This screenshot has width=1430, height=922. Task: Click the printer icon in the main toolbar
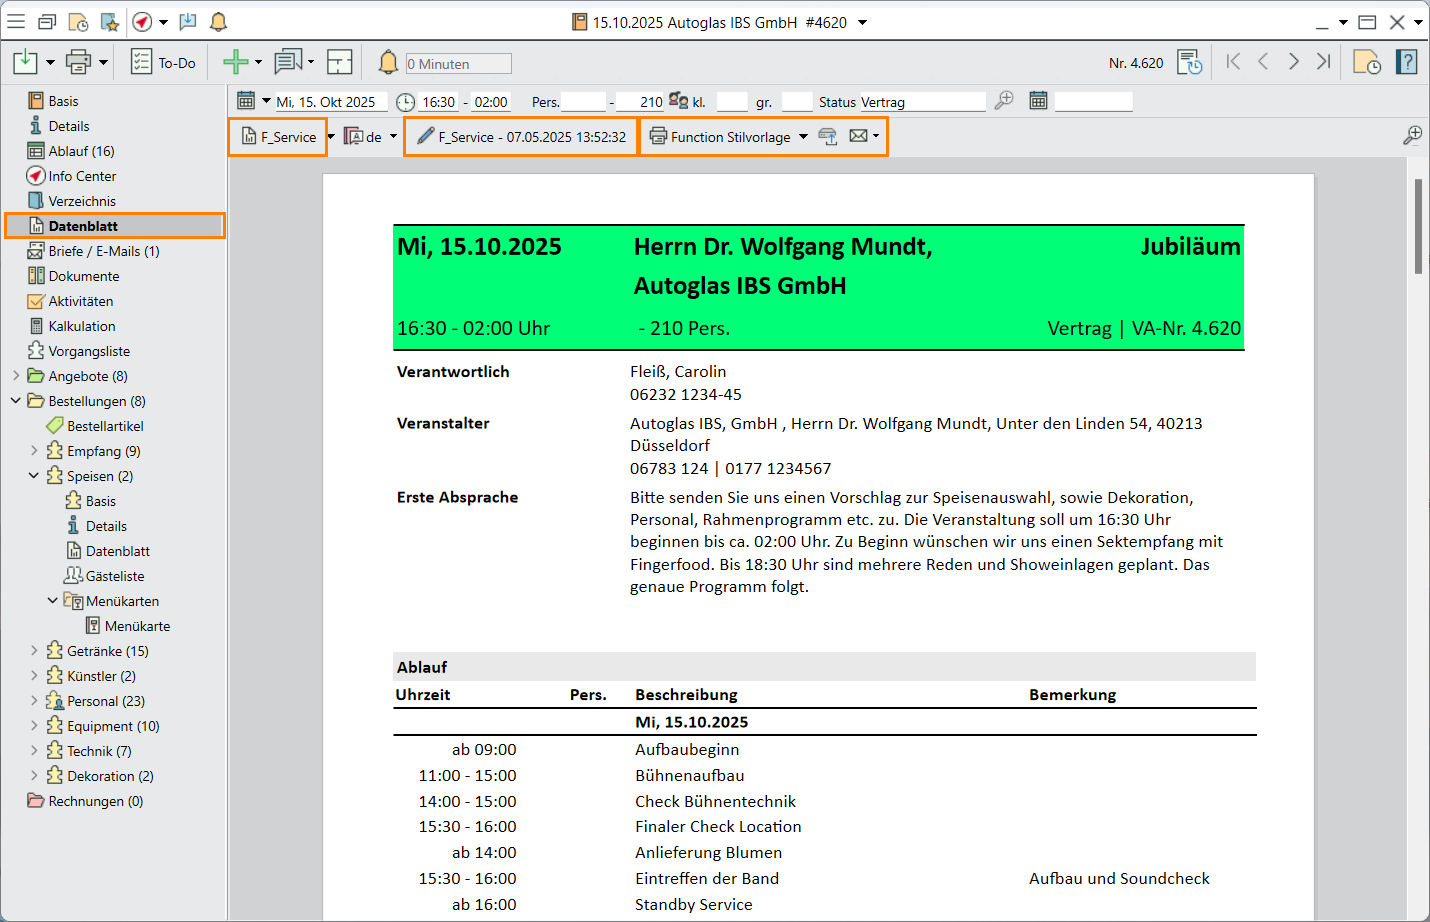78,63
